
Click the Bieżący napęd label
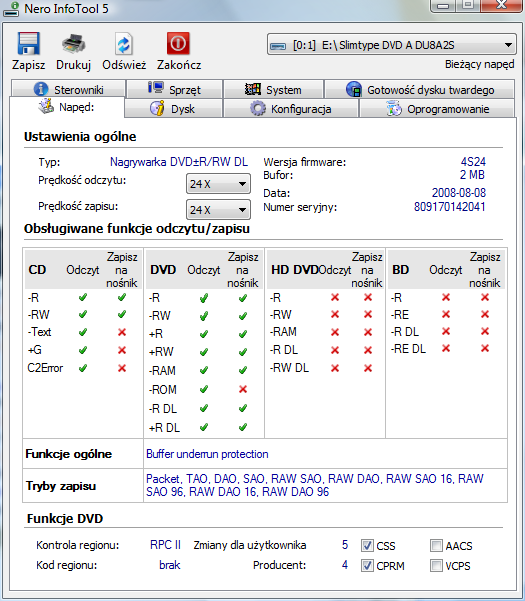tap(480, 64)
